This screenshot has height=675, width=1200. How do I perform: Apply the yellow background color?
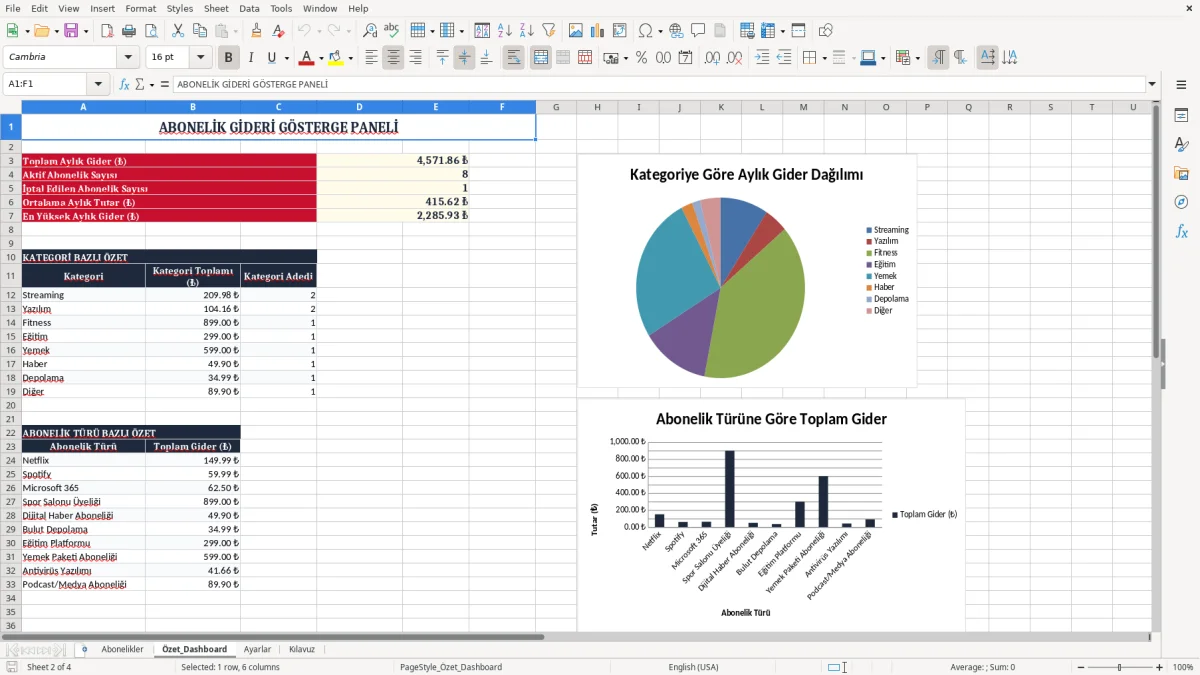click(x=337, y=58)
